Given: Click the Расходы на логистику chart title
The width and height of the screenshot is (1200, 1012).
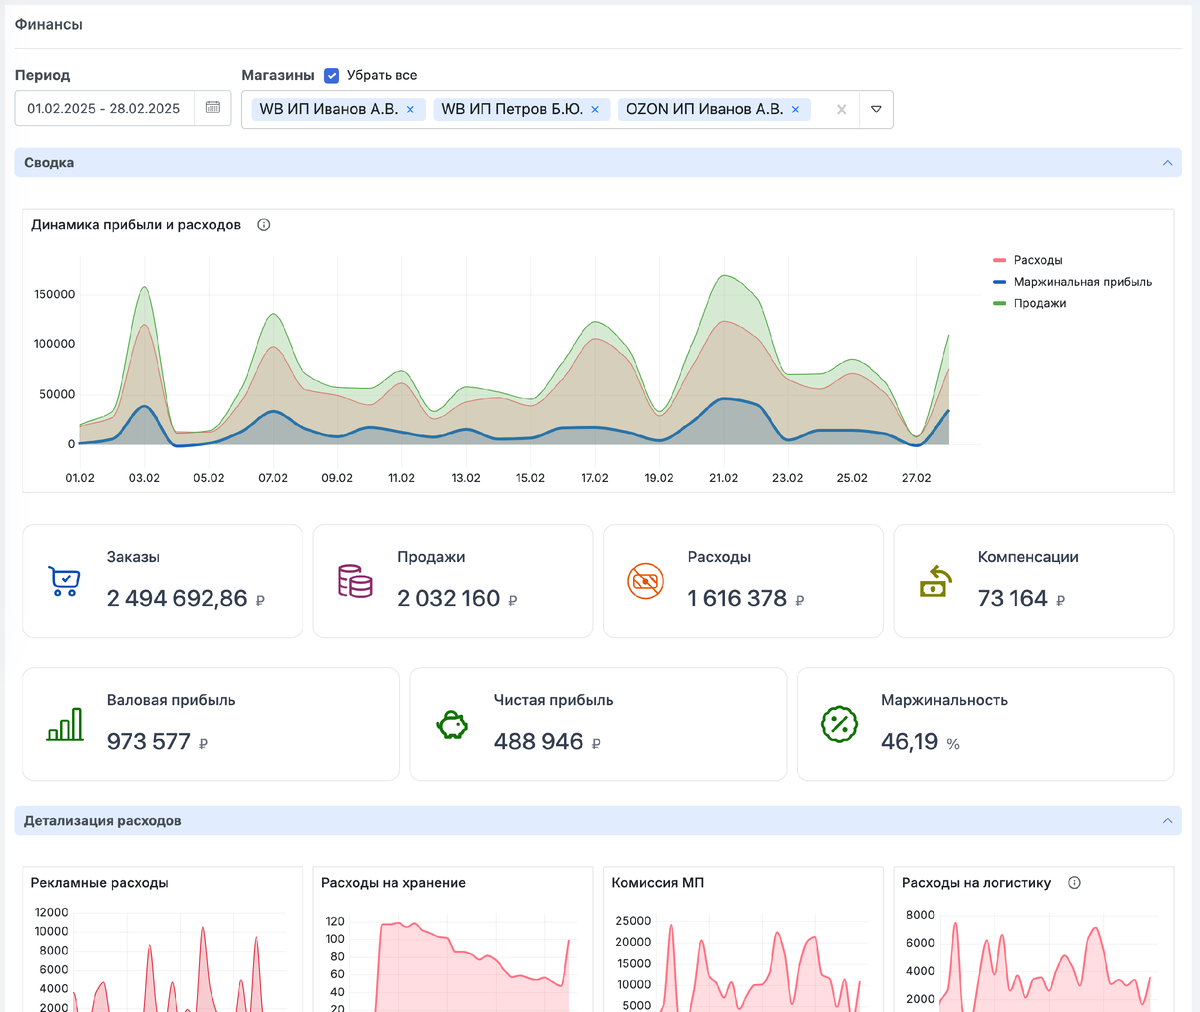Looking at the screenshot, I should 977,883.
